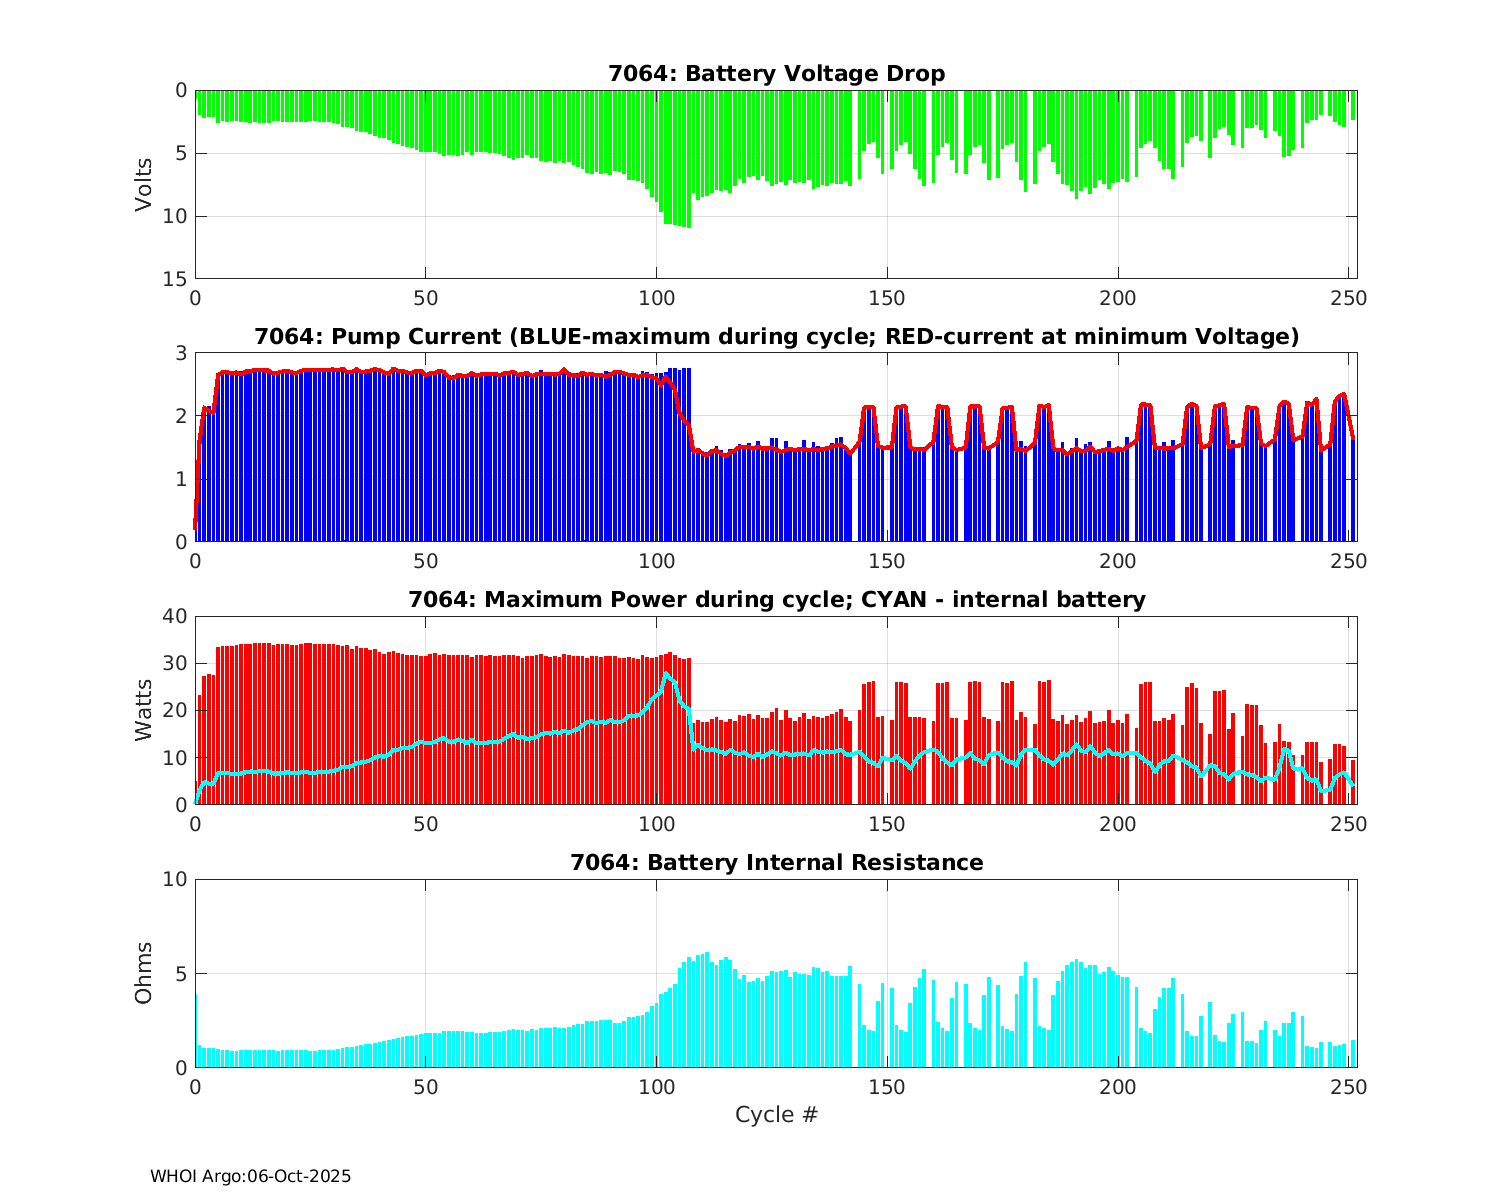Click the Battery Voltage Drop chart title
Viewport: 1500px width, 1200px height.
tap(776, 74)
